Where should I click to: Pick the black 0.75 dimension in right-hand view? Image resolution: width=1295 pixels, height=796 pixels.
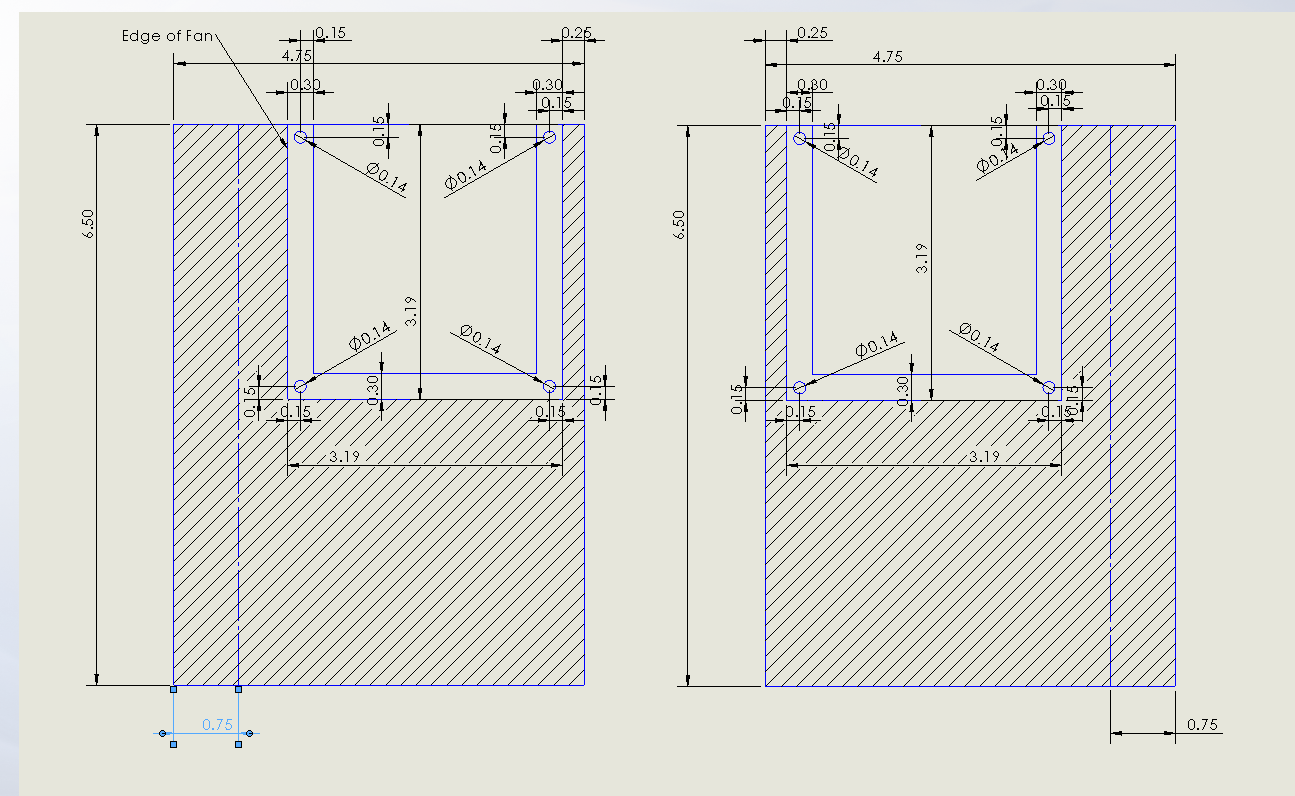pyautogui.click(x=1202, y=724)
